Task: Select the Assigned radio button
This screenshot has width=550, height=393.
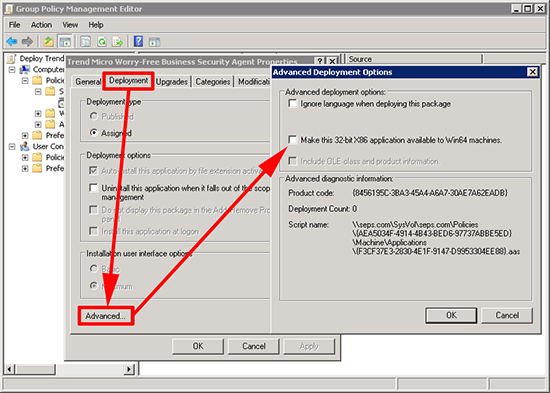Action: (x=93, y=133)
